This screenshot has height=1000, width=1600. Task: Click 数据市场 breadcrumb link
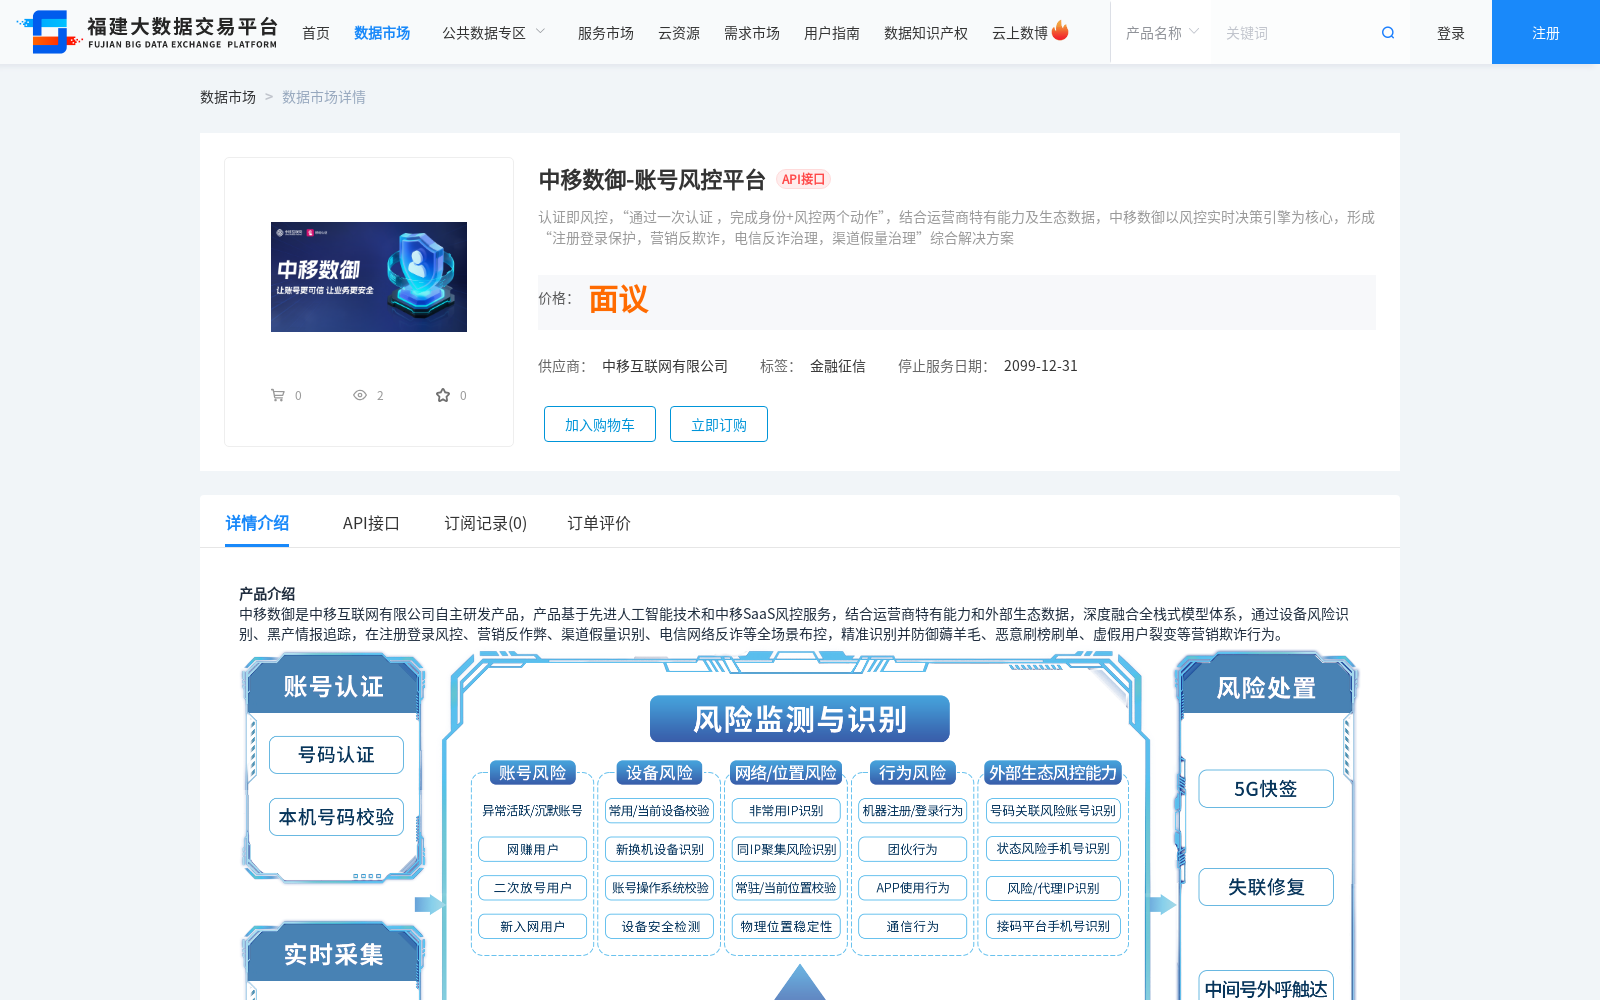pos(228,97)
